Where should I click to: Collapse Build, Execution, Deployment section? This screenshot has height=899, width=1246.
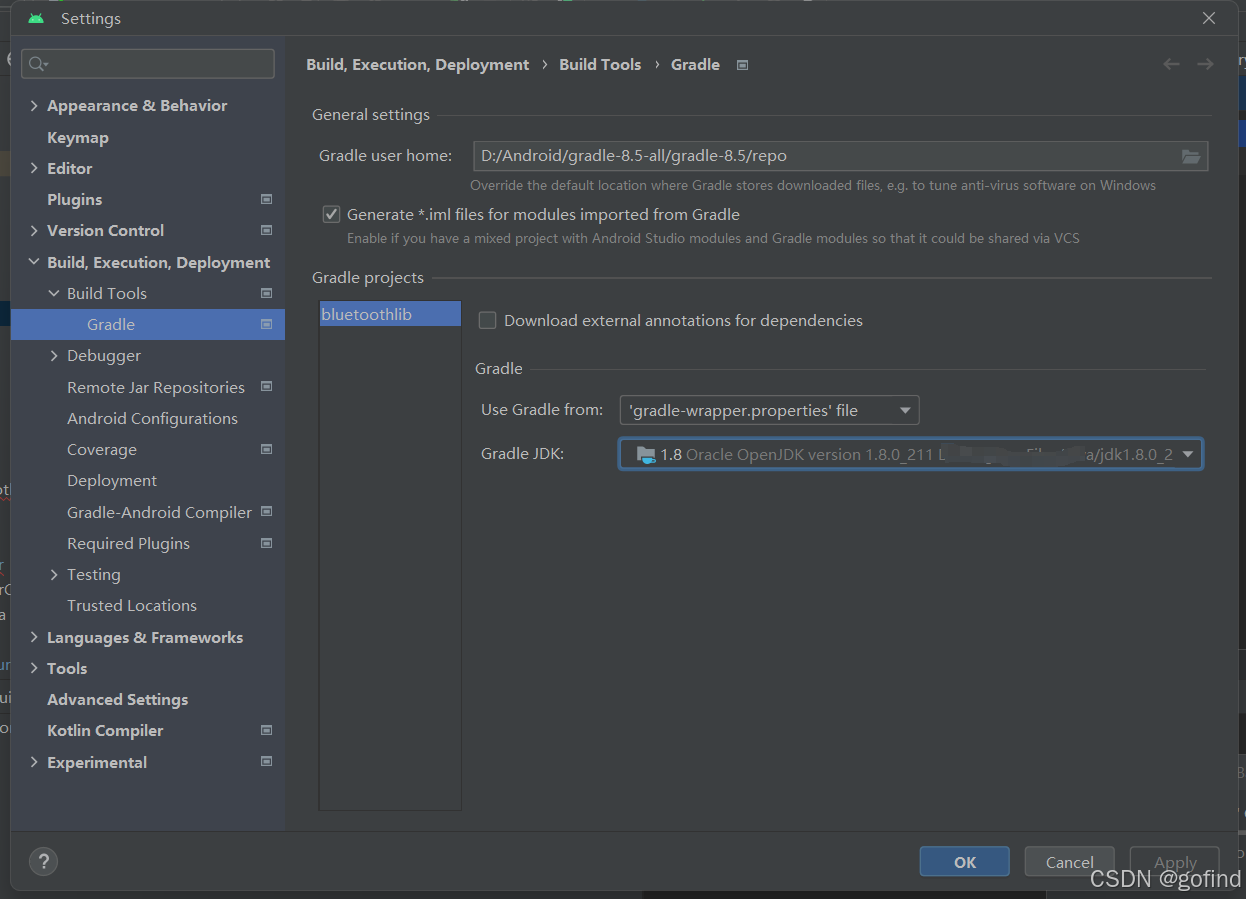pyautogui.click(x=35, y=262)
